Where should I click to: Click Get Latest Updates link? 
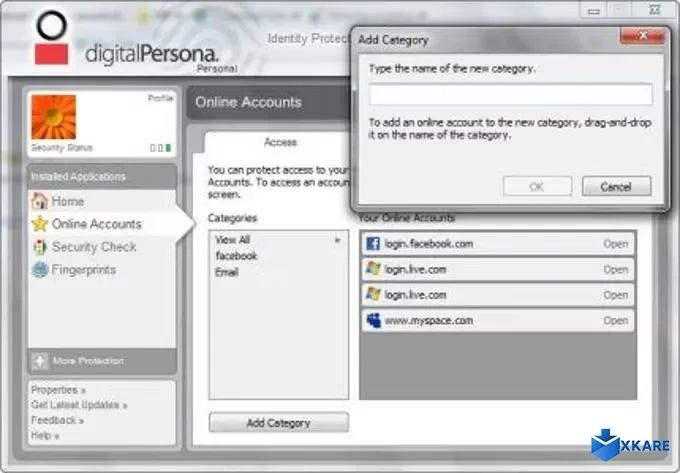[79, 405]
